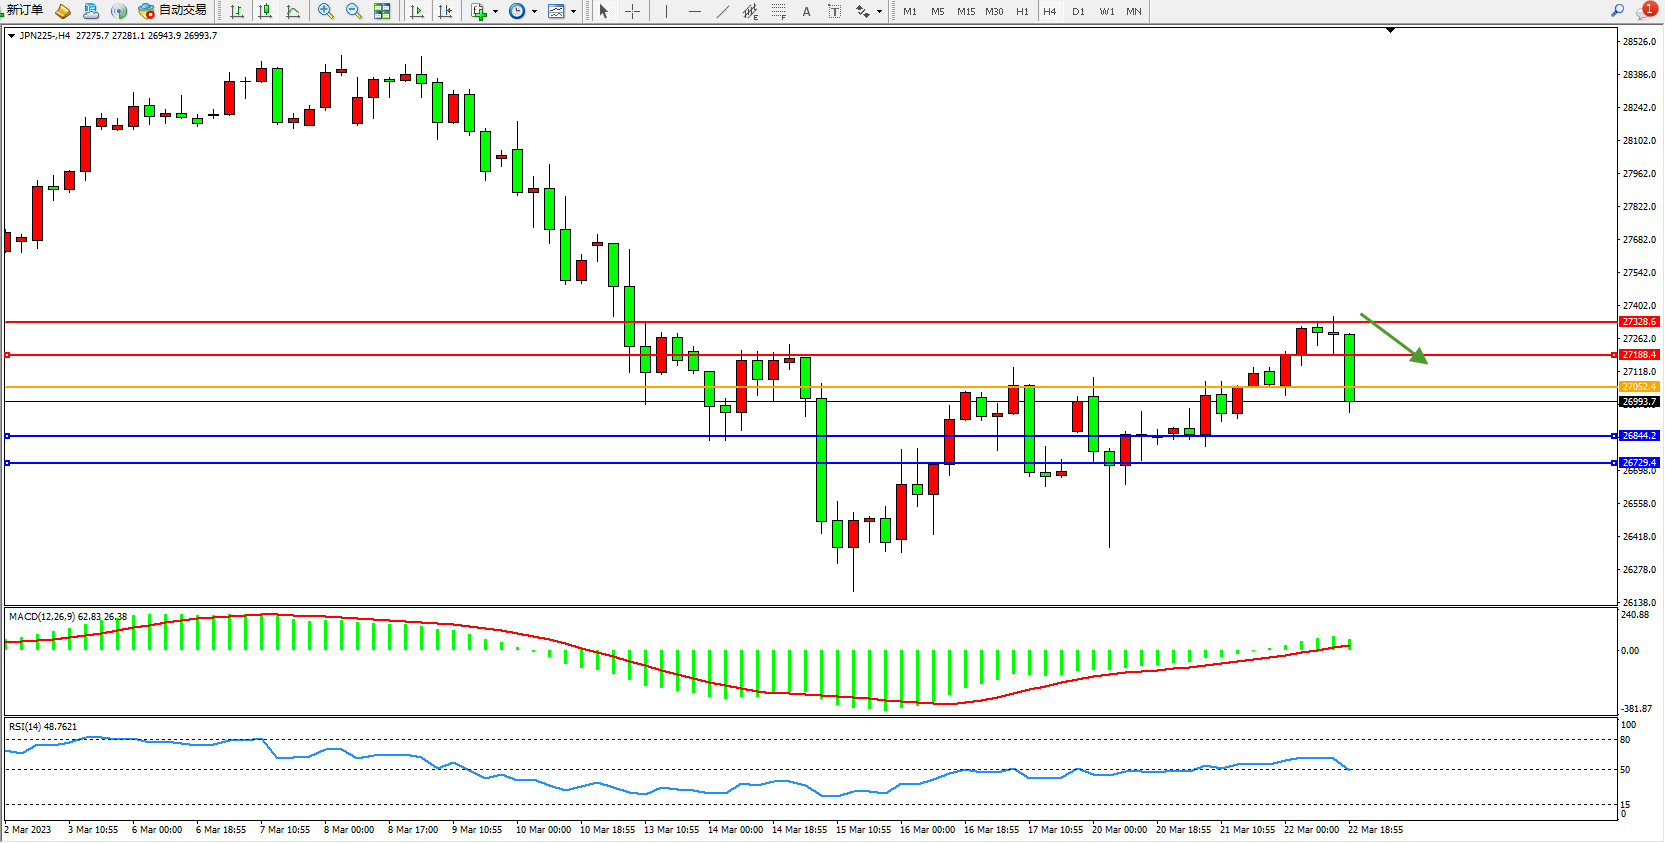Screen dimensions: 1665x843
Task: Switch to the M15 timeframe
Action: [x=965, y=12]
